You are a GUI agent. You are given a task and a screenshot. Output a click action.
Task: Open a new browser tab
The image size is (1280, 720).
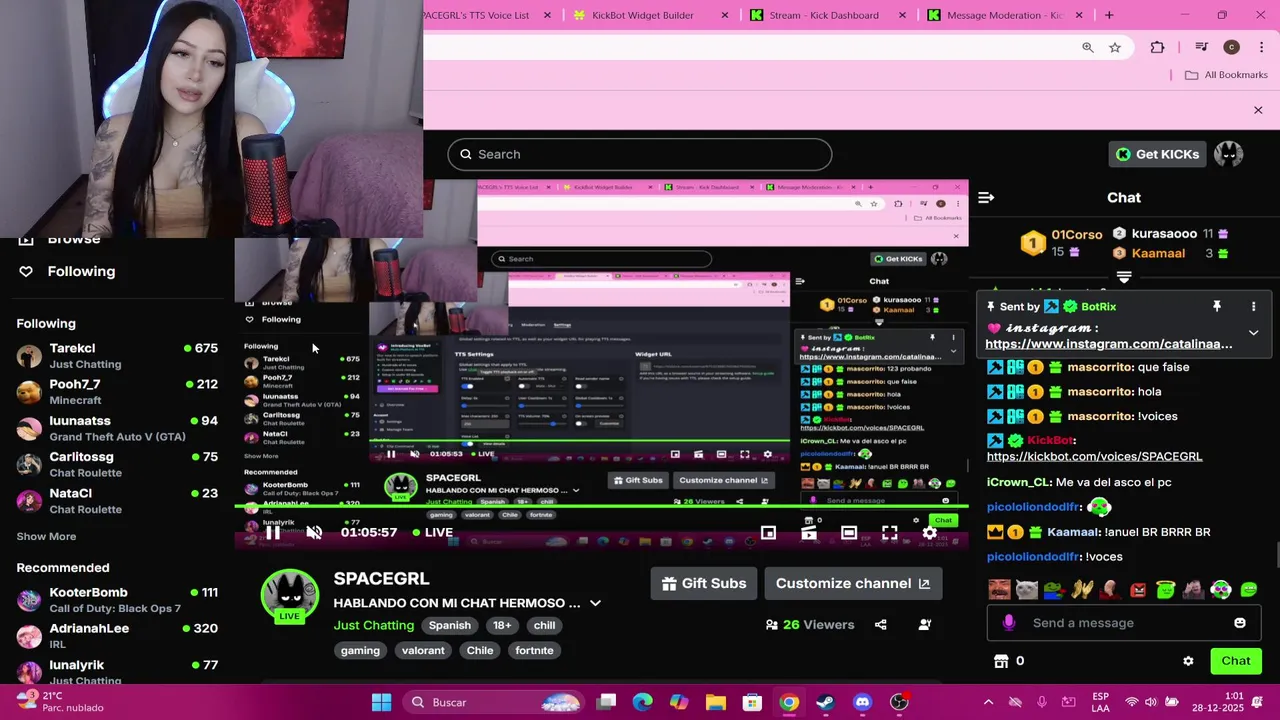point(1109,15)
